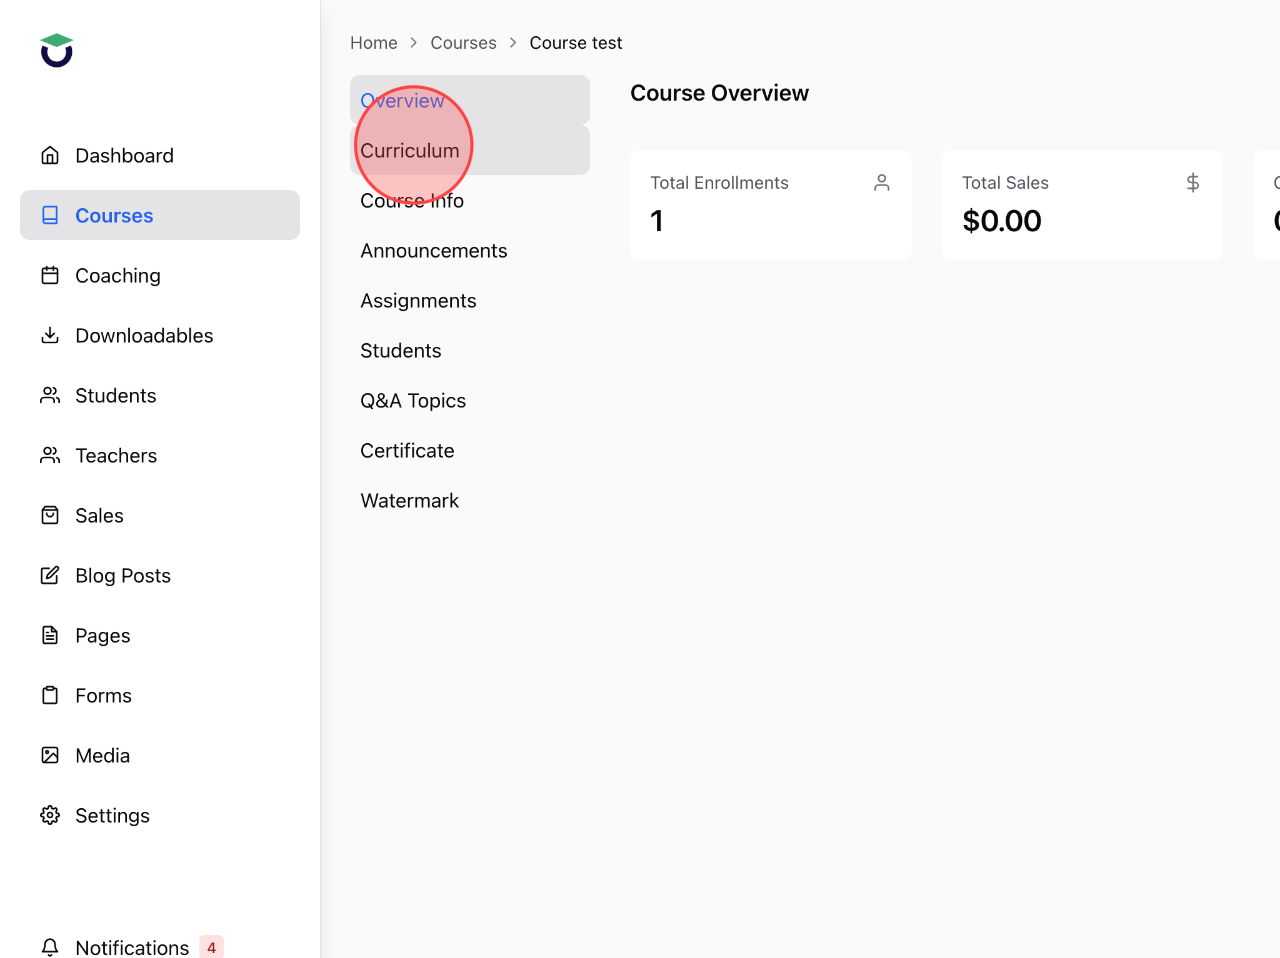Click the enrollments count 1
Viewport: 1280px width, 958px height.
(x=657, y=220)
